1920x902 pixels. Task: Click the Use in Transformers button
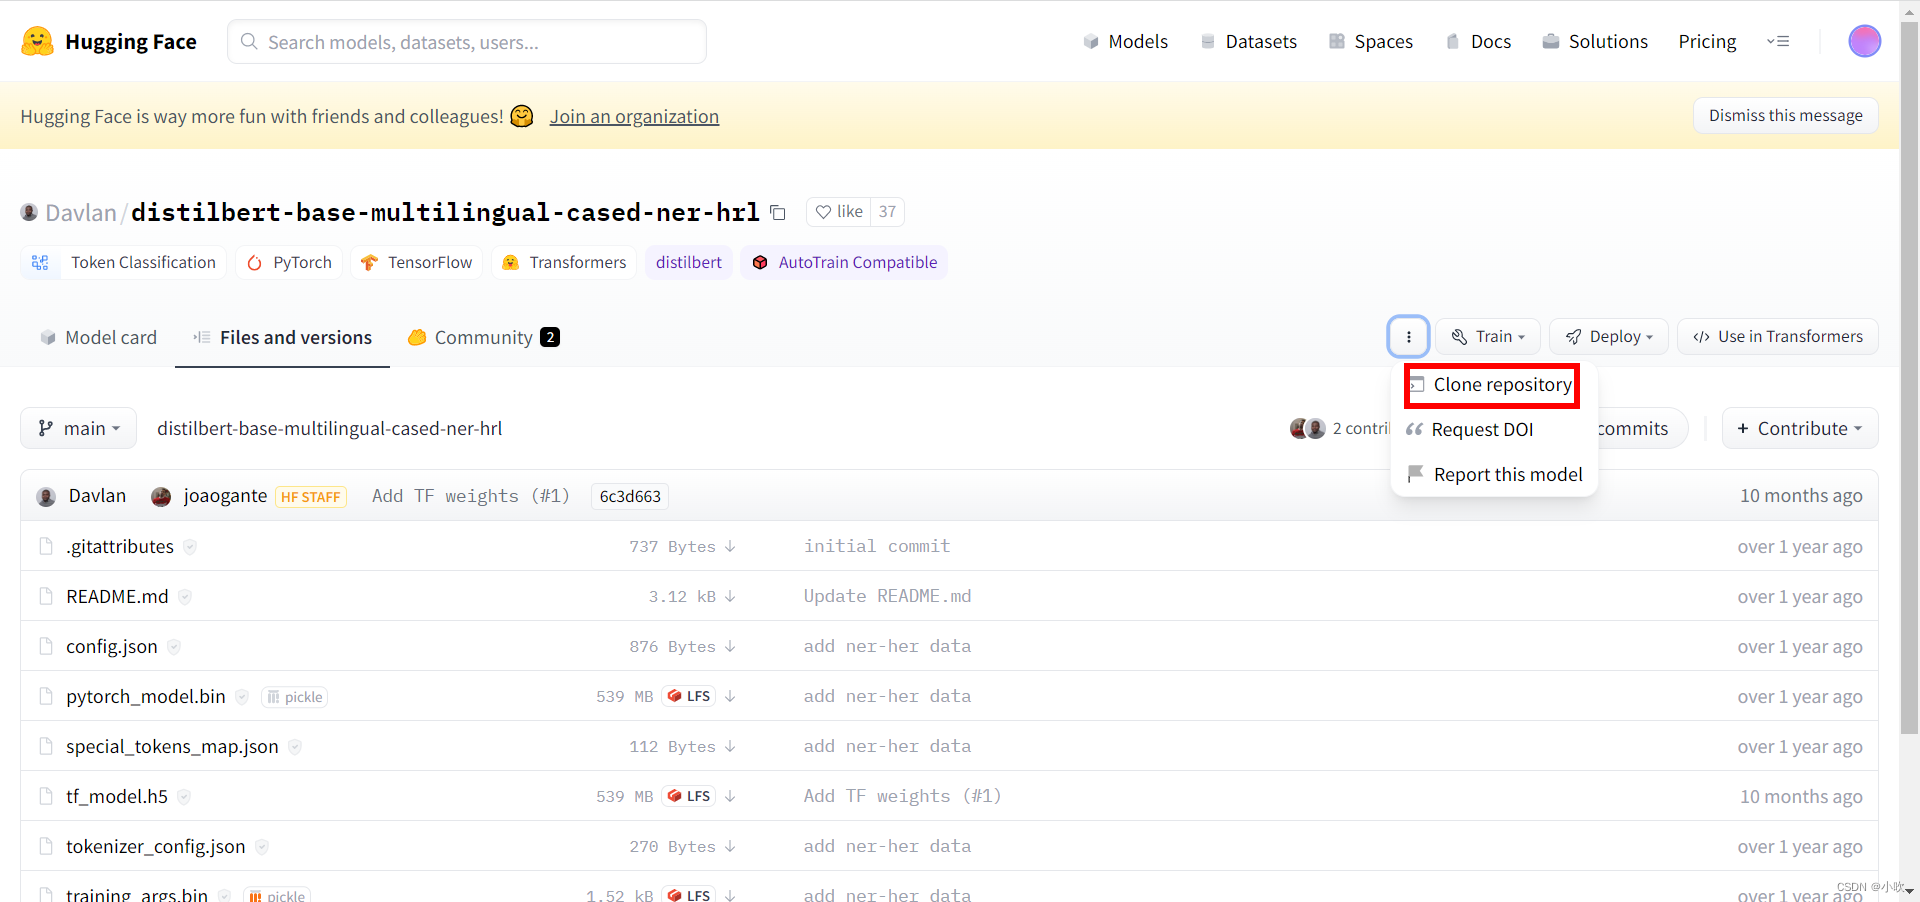1777,337
